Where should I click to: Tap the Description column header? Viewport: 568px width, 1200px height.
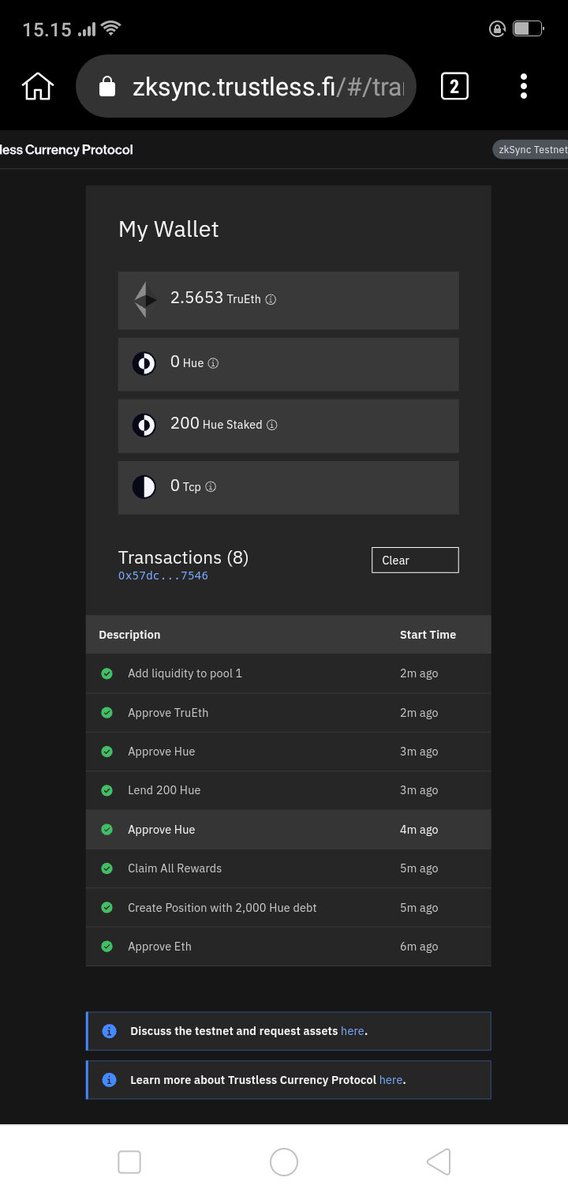pyautogui.click(x=129, y=635)
